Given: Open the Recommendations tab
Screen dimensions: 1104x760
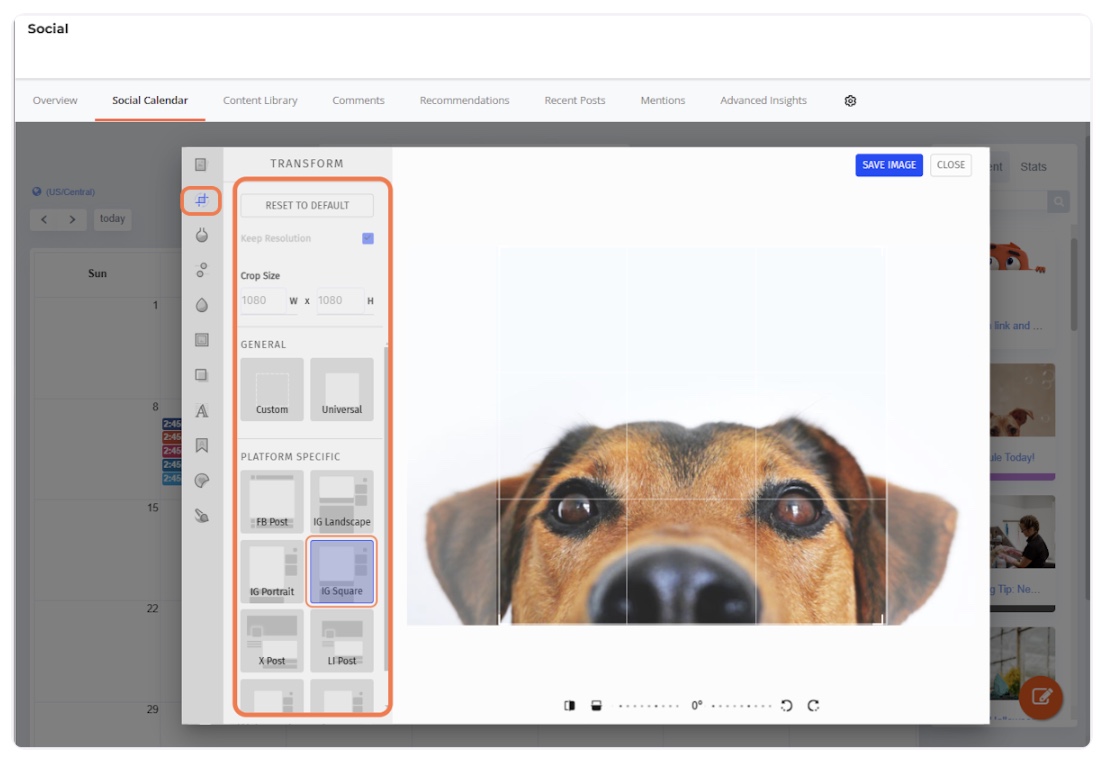Looking at the screenshot, I should coord(464,100).
